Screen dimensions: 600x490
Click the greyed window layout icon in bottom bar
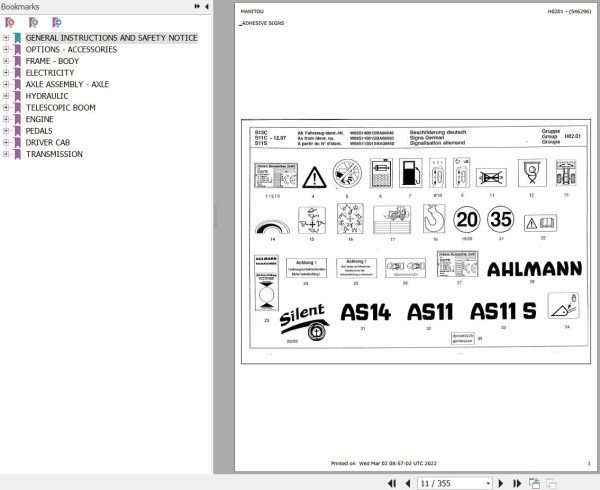point(551,483)
